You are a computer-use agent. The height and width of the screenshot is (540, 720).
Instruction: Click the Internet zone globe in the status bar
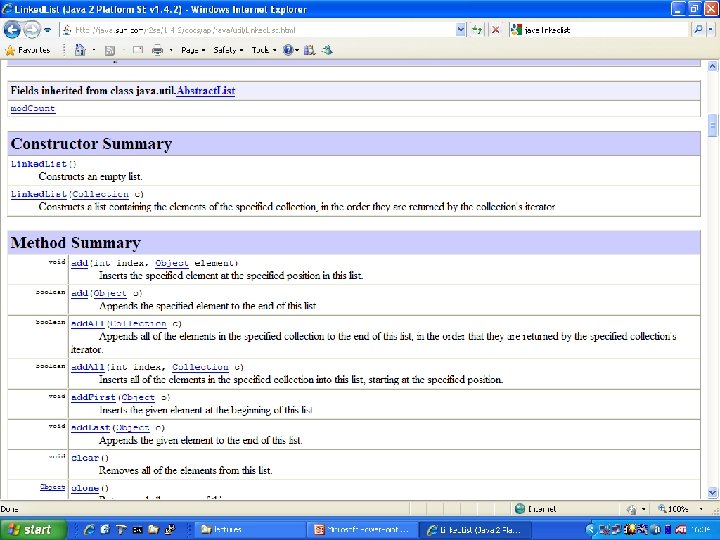pyautogui.click(x=520, y=509)
